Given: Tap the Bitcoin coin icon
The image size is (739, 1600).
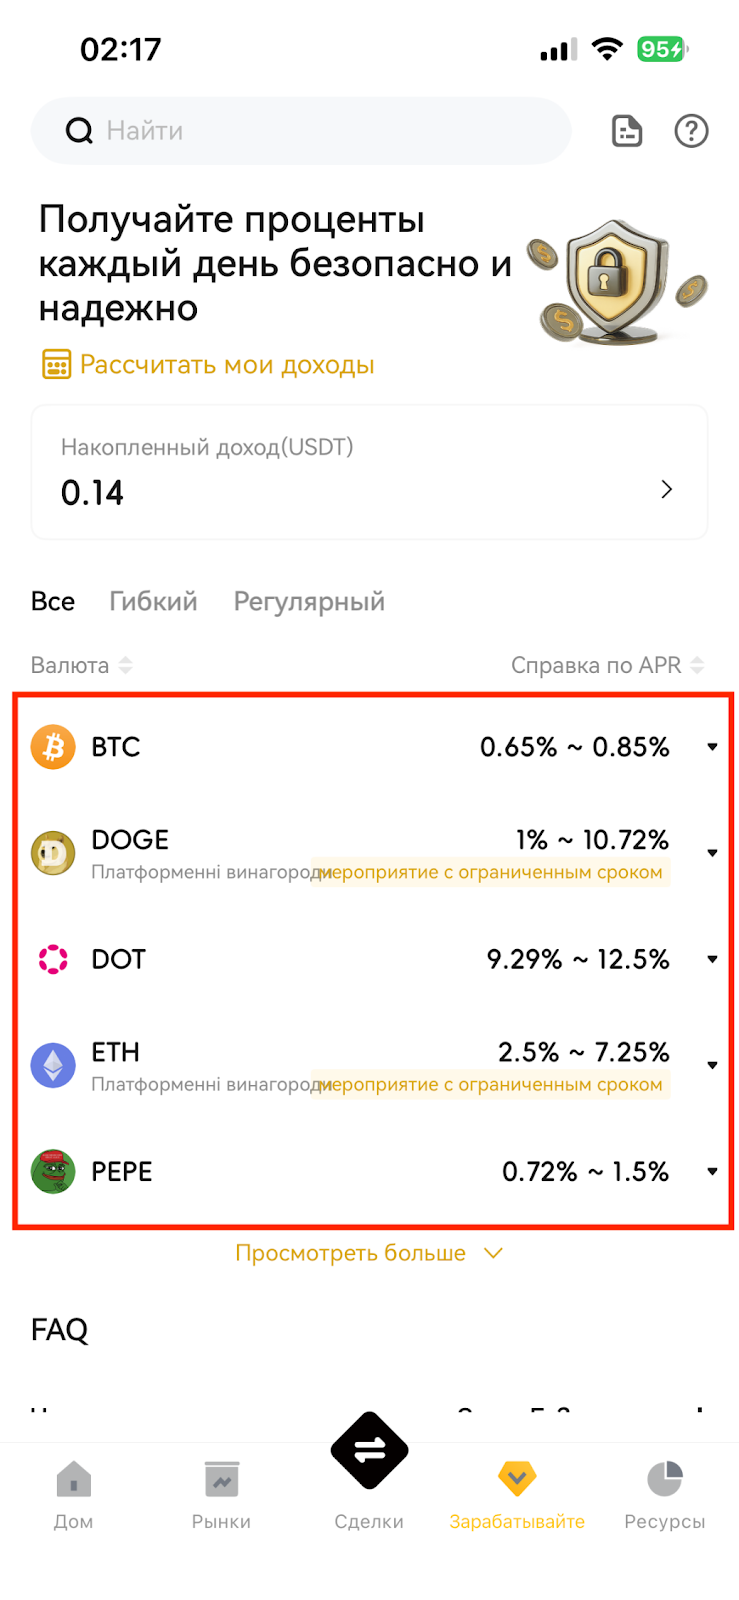Looking at the screenshot, I should pos(53,747).
